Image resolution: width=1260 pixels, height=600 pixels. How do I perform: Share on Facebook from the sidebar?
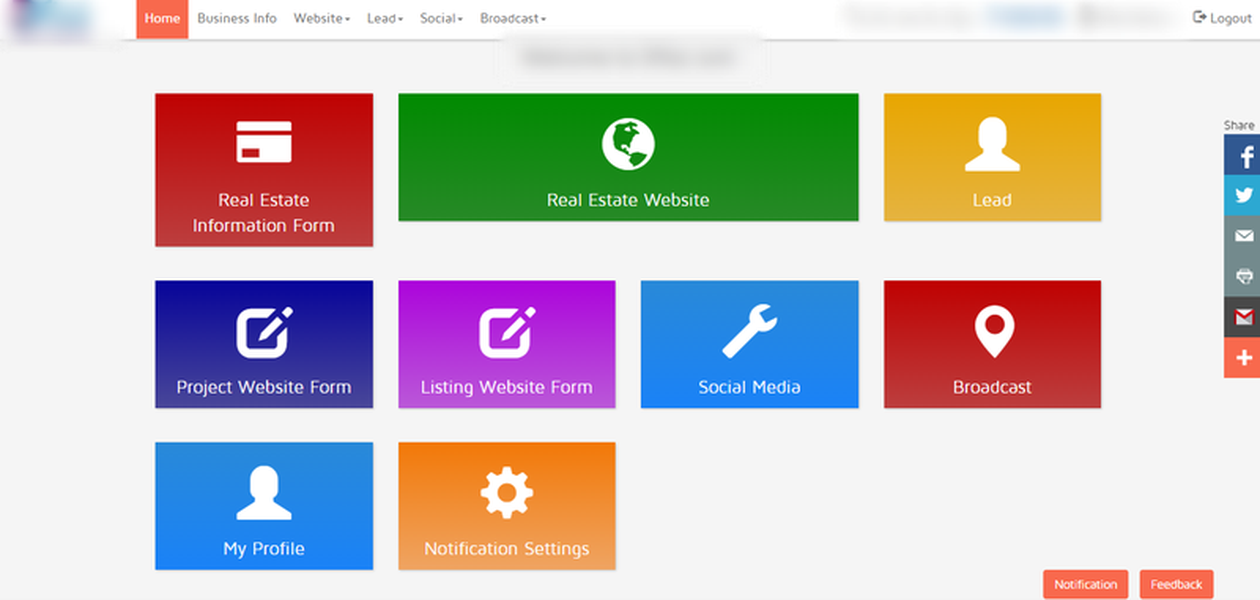1243,155
